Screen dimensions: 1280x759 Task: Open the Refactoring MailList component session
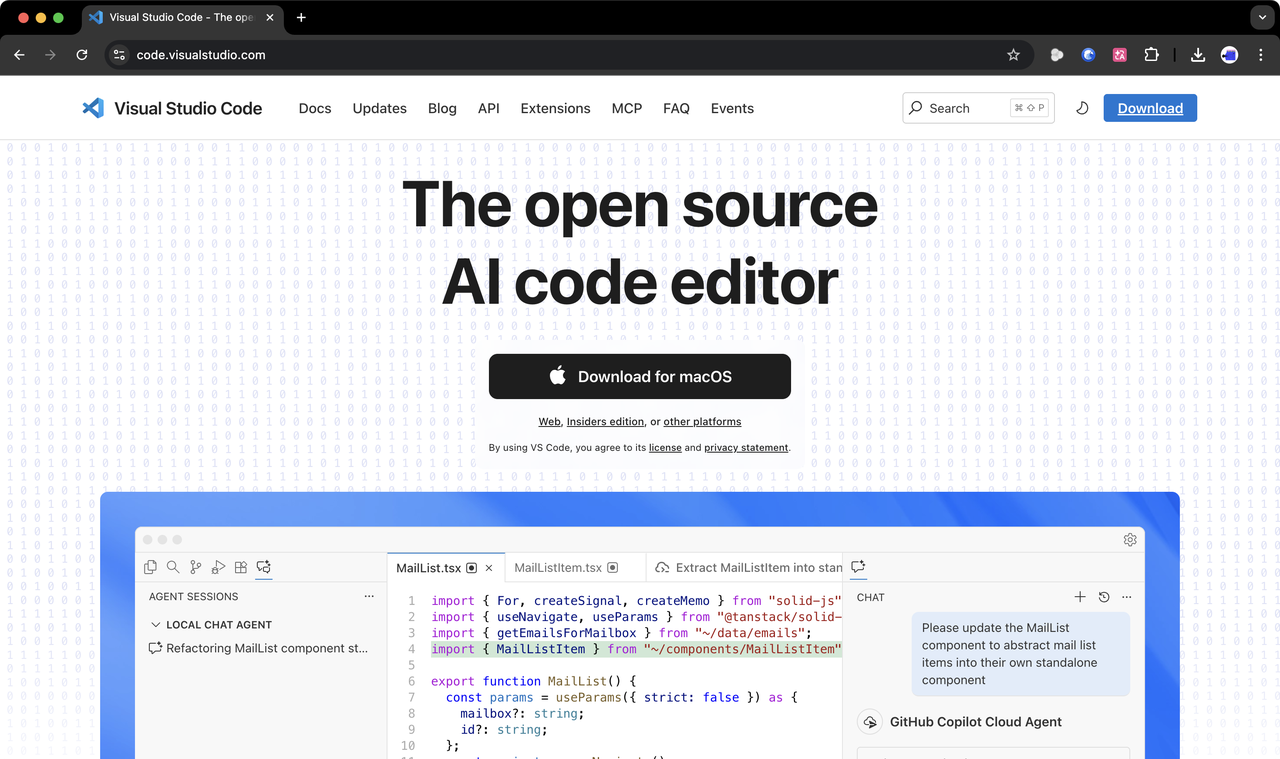259,648
